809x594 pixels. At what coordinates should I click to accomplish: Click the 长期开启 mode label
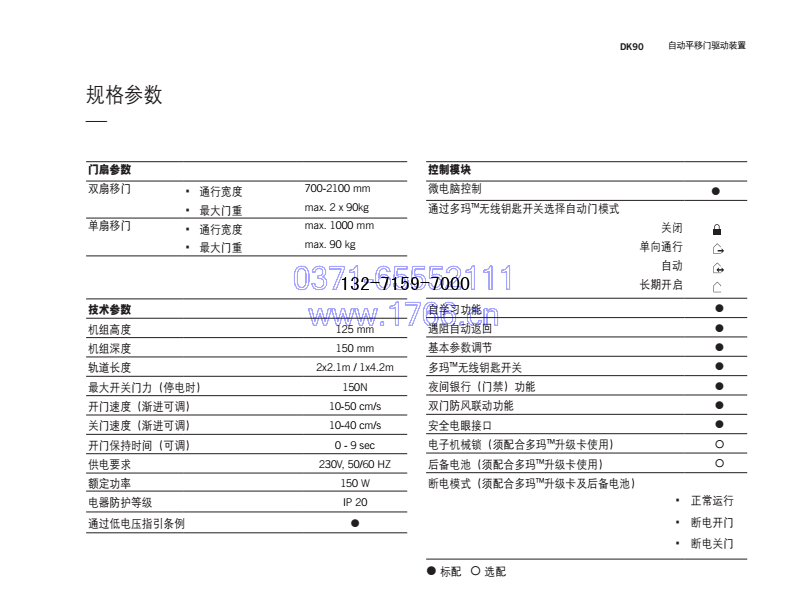click(661, 285)
